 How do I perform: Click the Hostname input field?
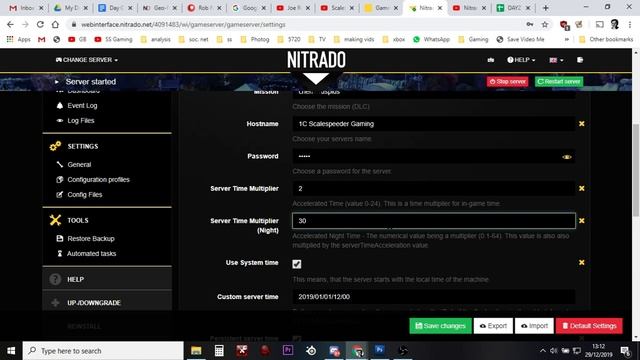[x=433, y=124]
